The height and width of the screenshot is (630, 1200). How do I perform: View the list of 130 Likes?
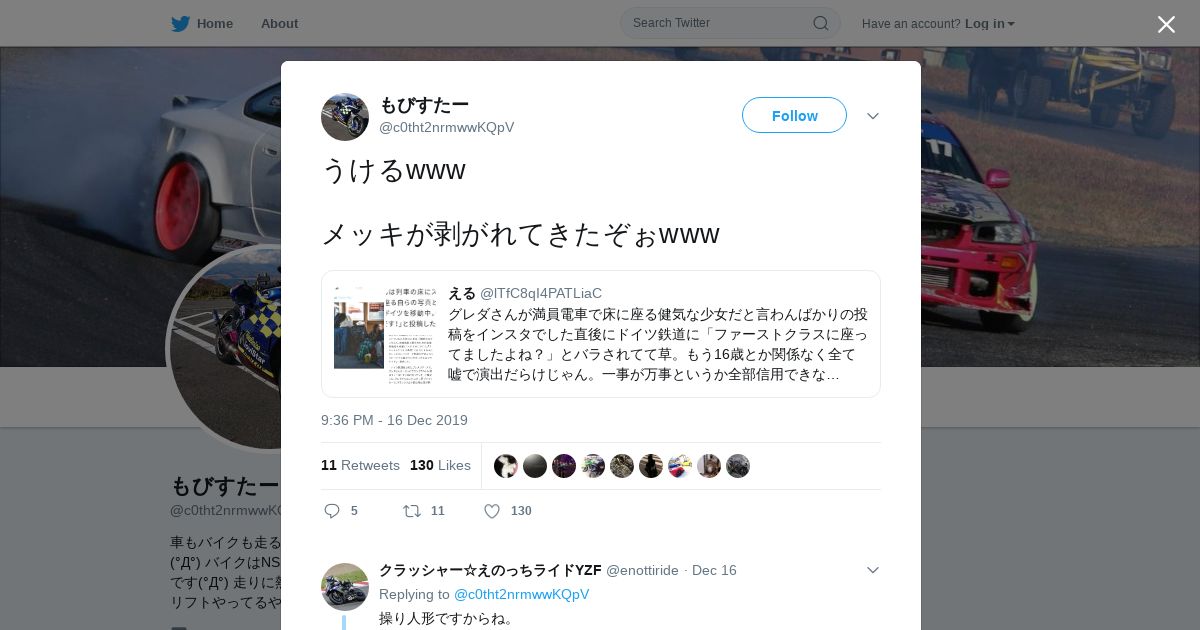440,465
